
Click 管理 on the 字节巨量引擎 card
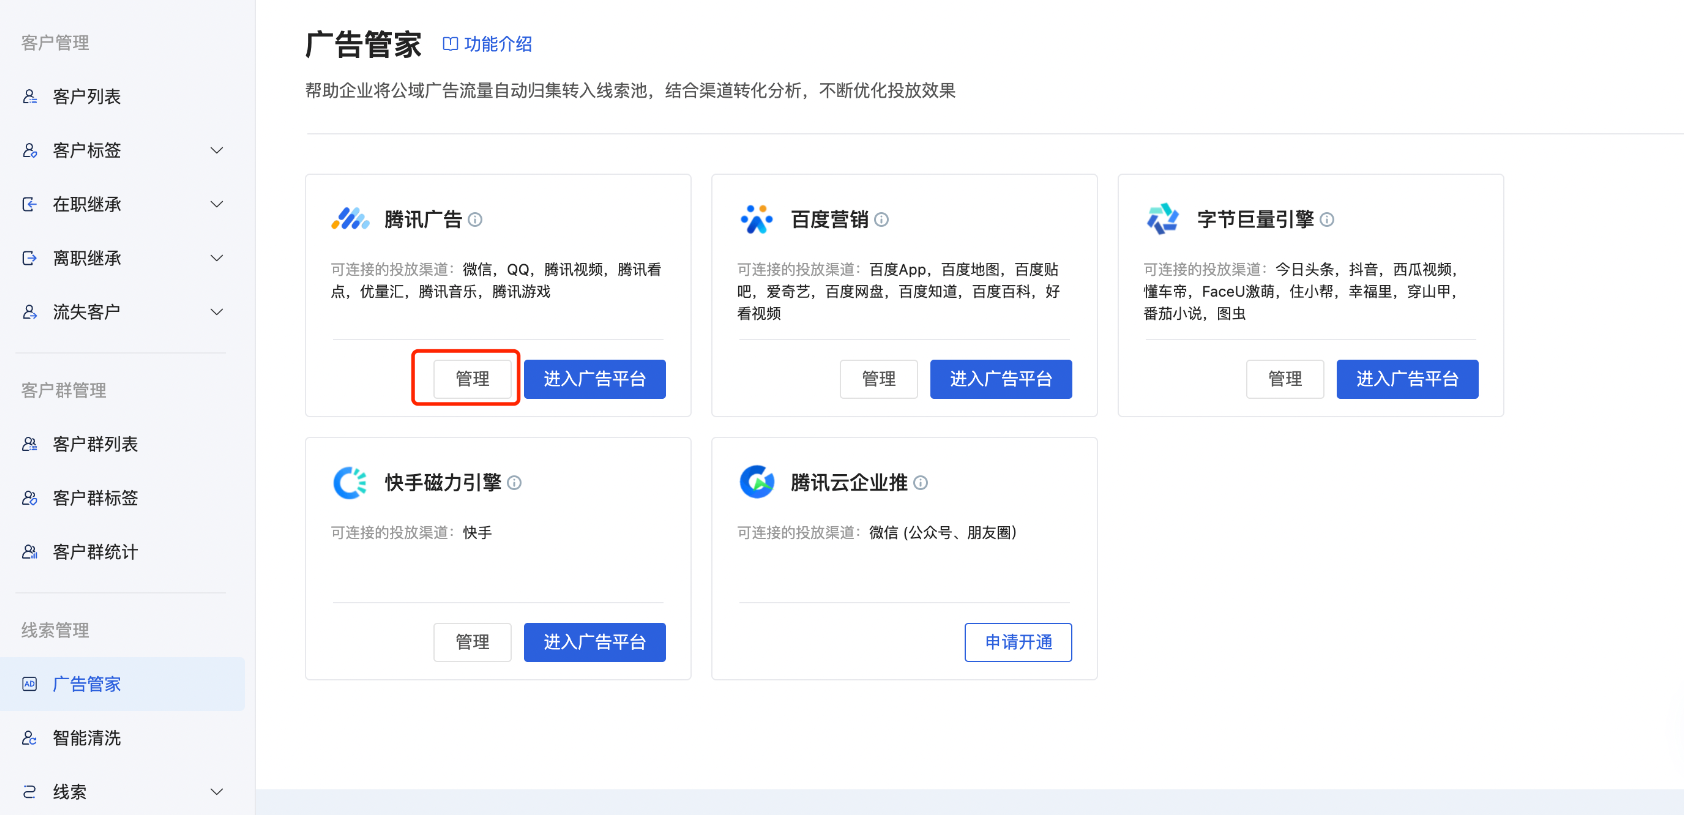click(x=1285, y=379)
